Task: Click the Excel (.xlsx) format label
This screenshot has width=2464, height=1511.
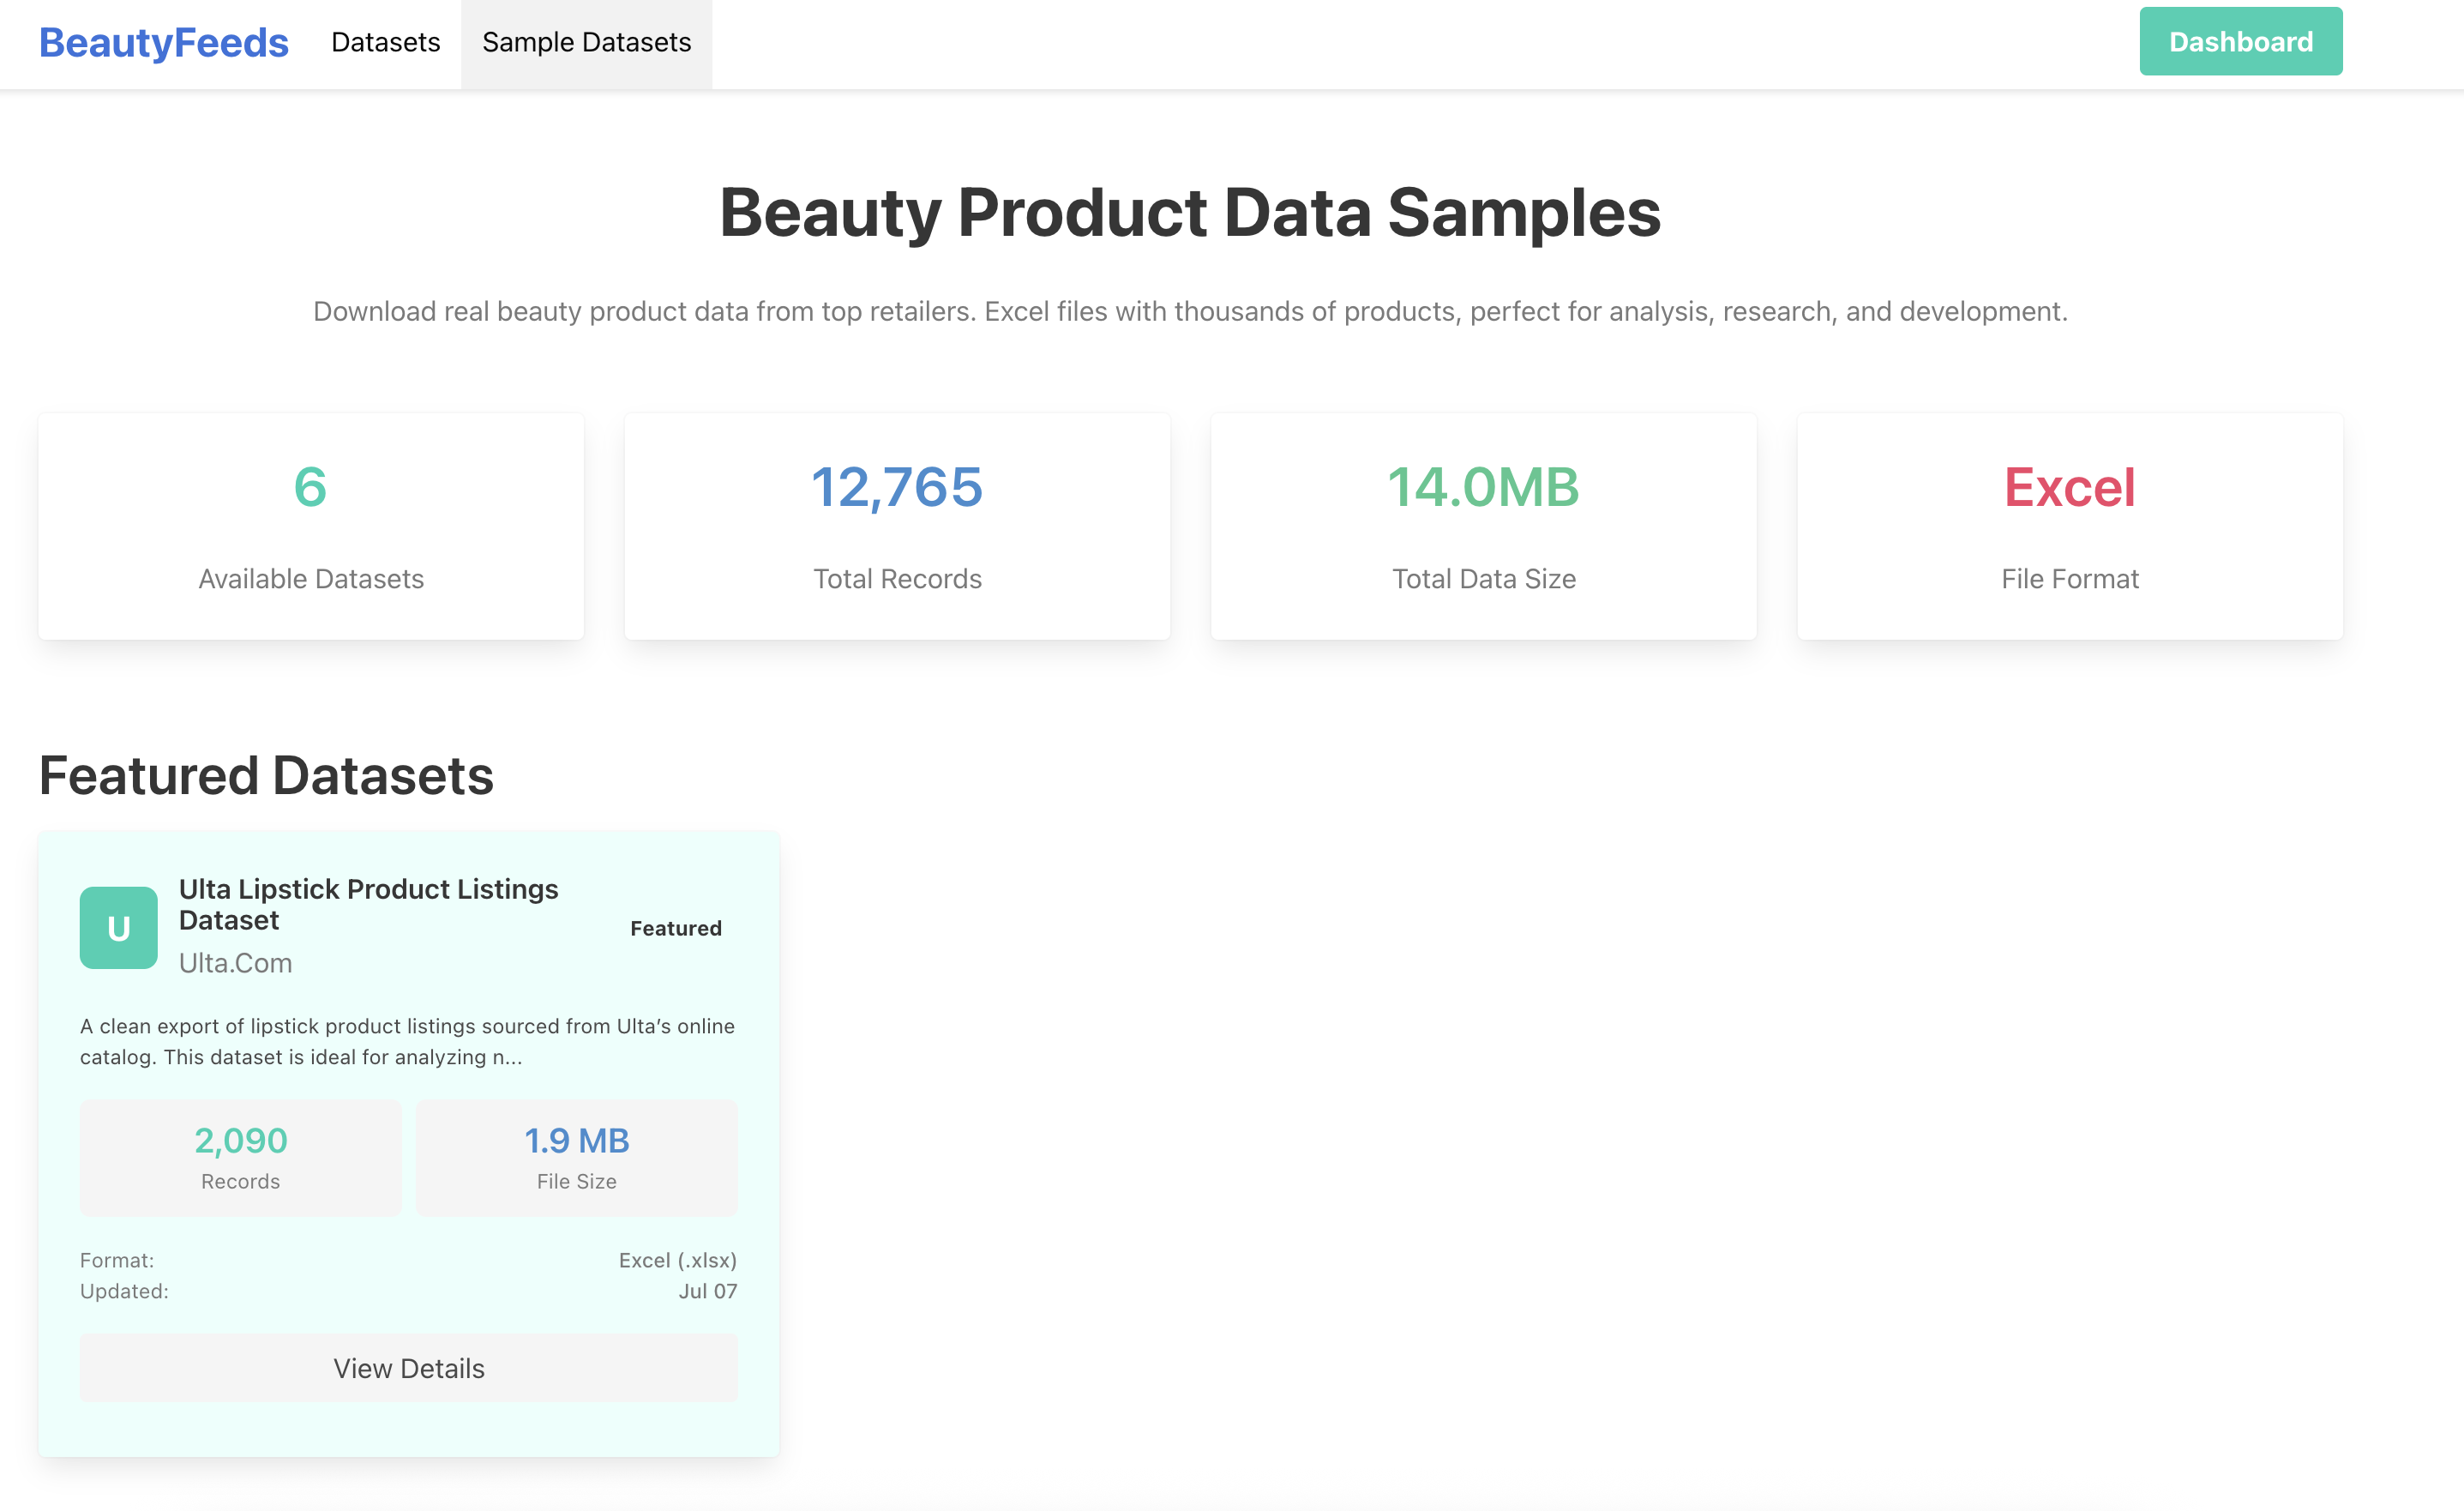Action: pyautogui.click(x=677, y=1260)
